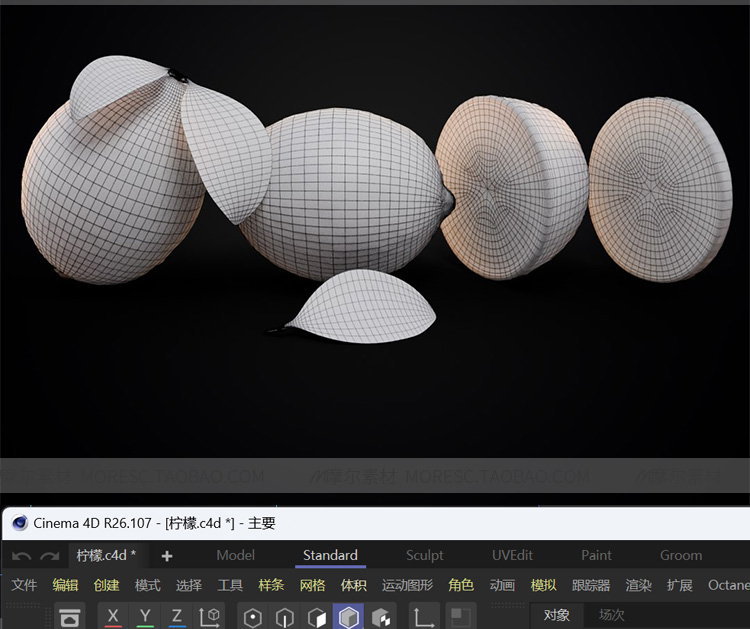Click the wireframe lemon slice thumbnail at far right

click(x=661, y=190)
